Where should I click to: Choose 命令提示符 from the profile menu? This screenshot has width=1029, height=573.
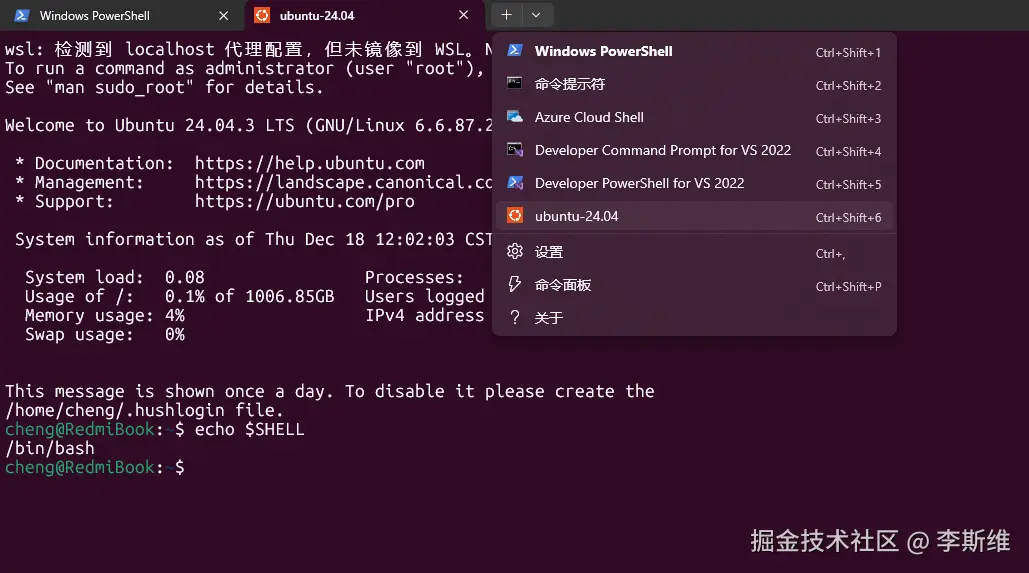pyautogui.click(x=694, y=84)
